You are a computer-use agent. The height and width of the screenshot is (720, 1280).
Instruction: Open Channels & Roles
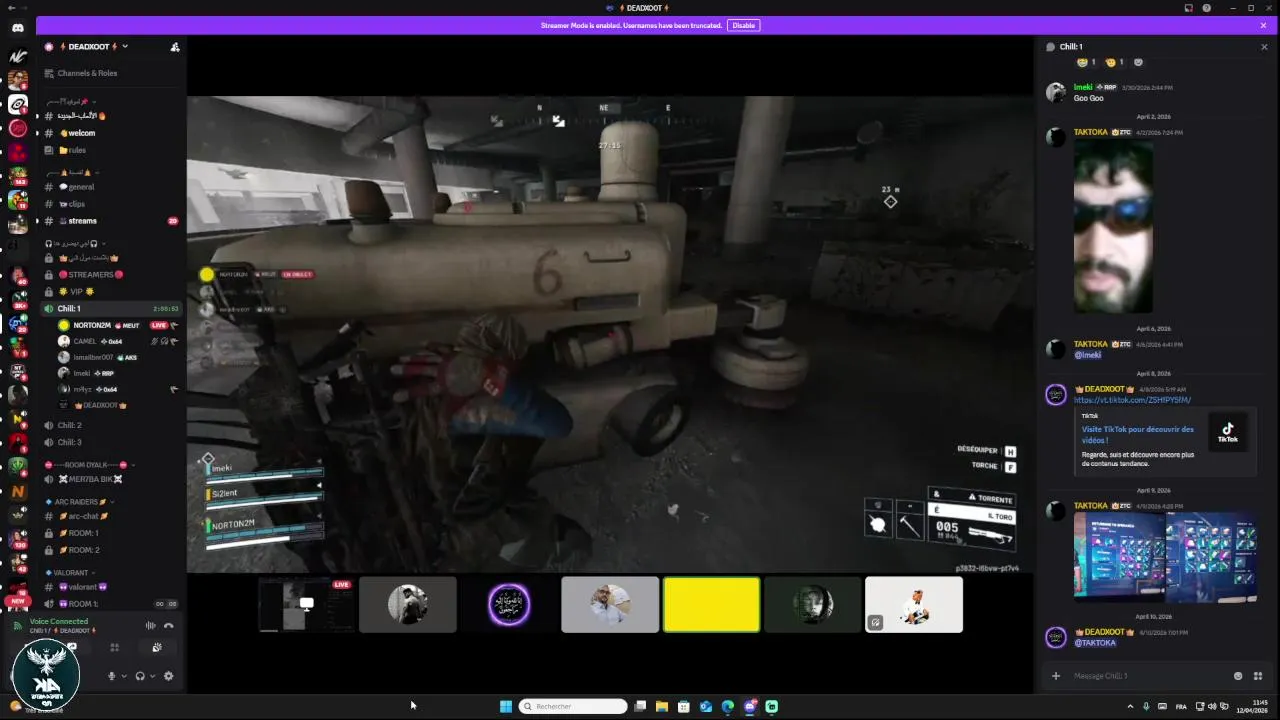(x=110, y=73)
